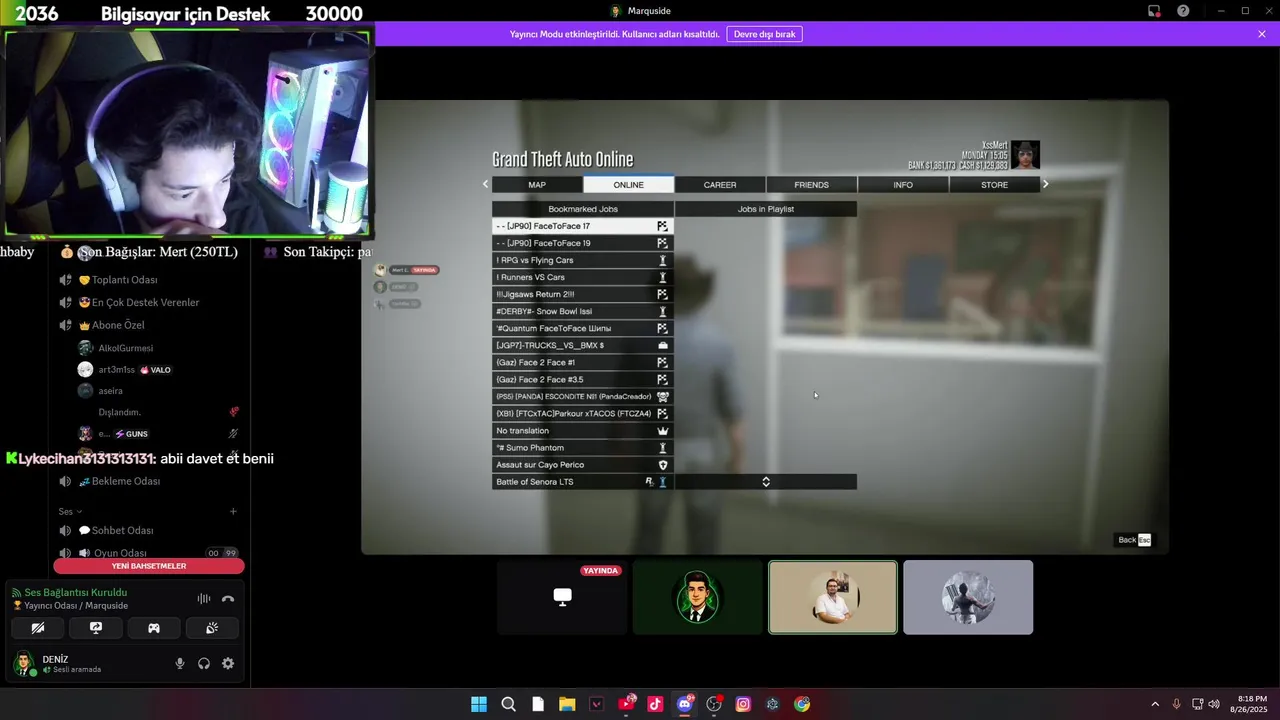Select job '[JGP7]-TRUCKS__VS__BMX $'

[x=583, y=345]
